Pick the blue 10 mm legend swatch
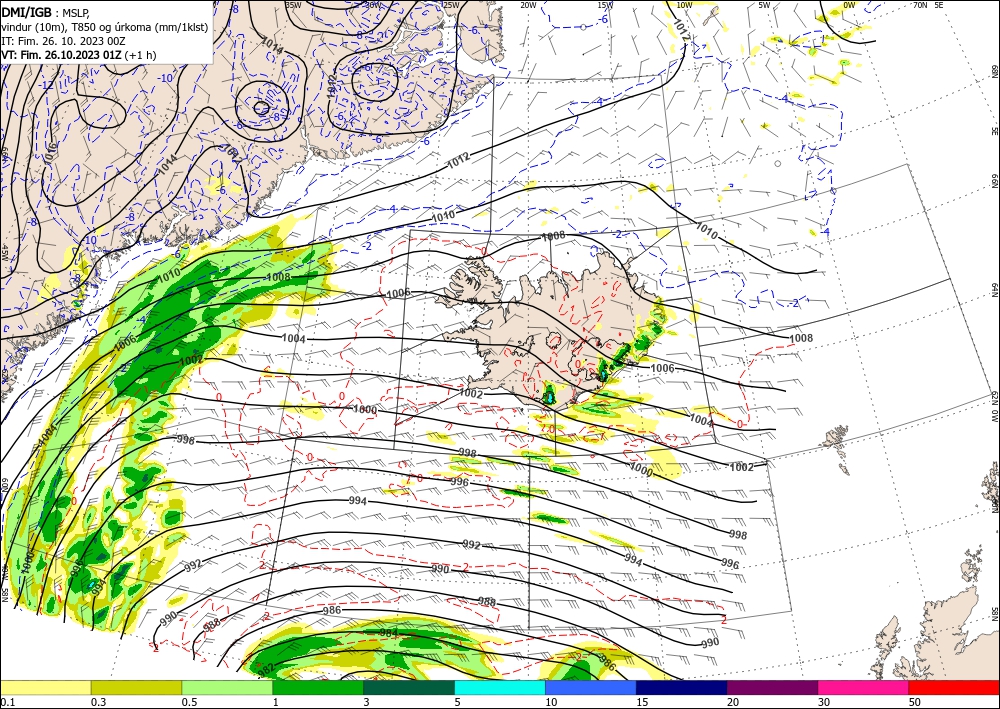This screenshot has width=1000, height=709. tap(591, 687)
